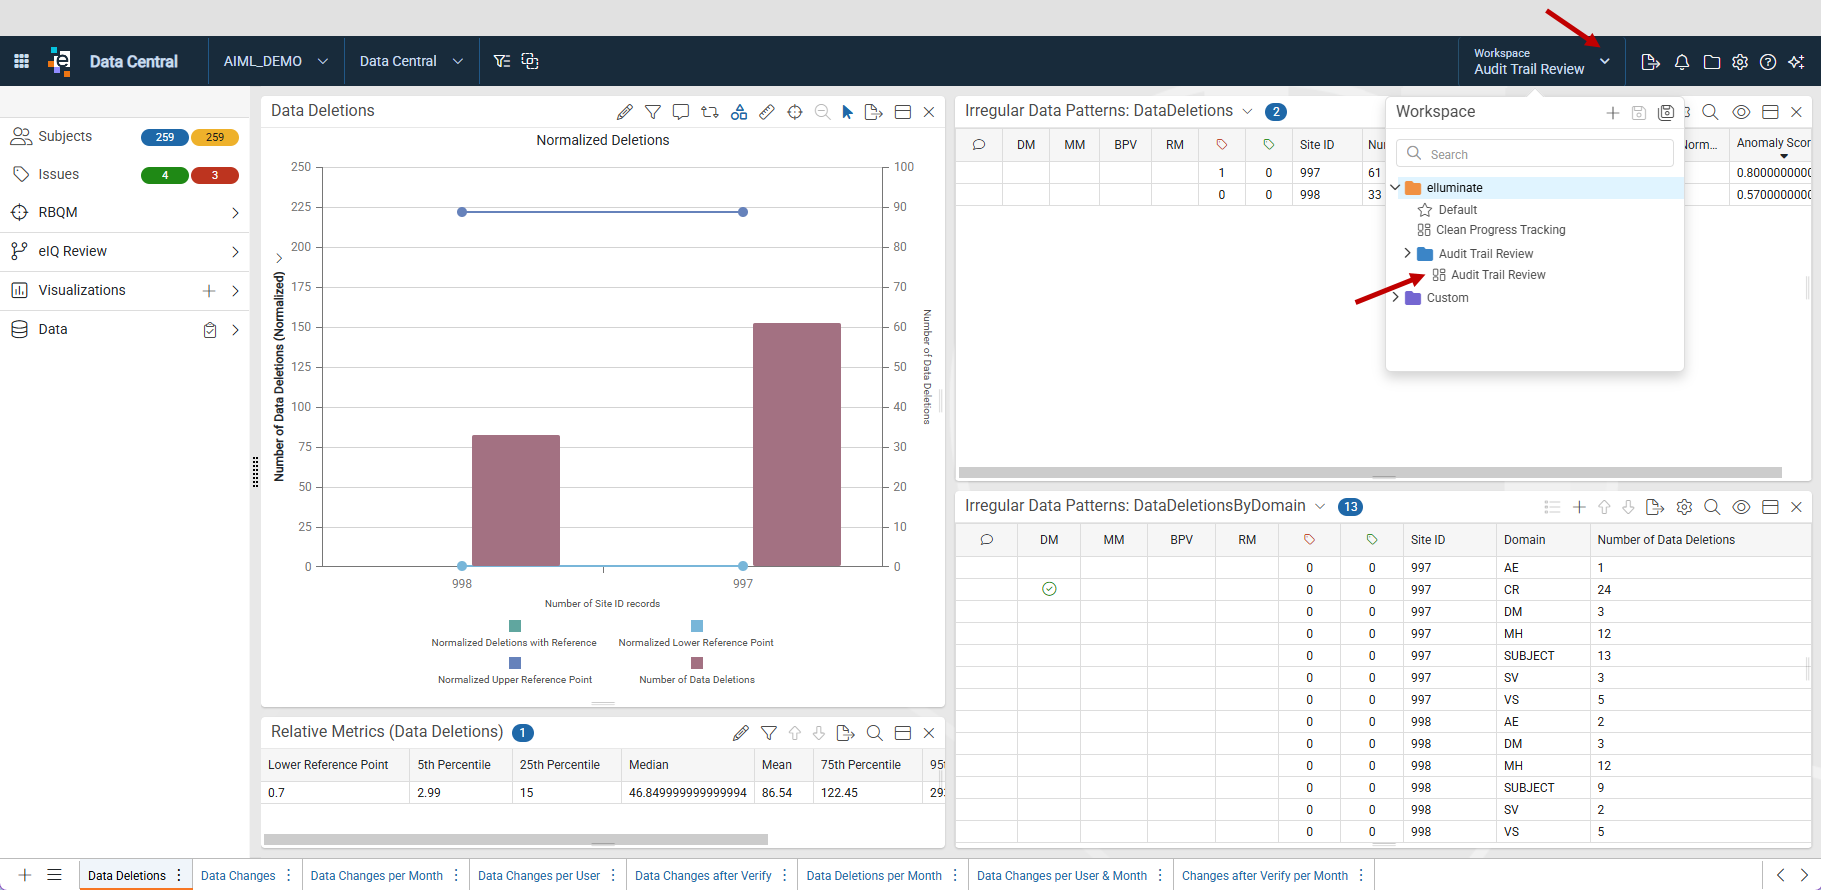Add a new workspace with plus icon
1821x890 pixels.
1613,113
